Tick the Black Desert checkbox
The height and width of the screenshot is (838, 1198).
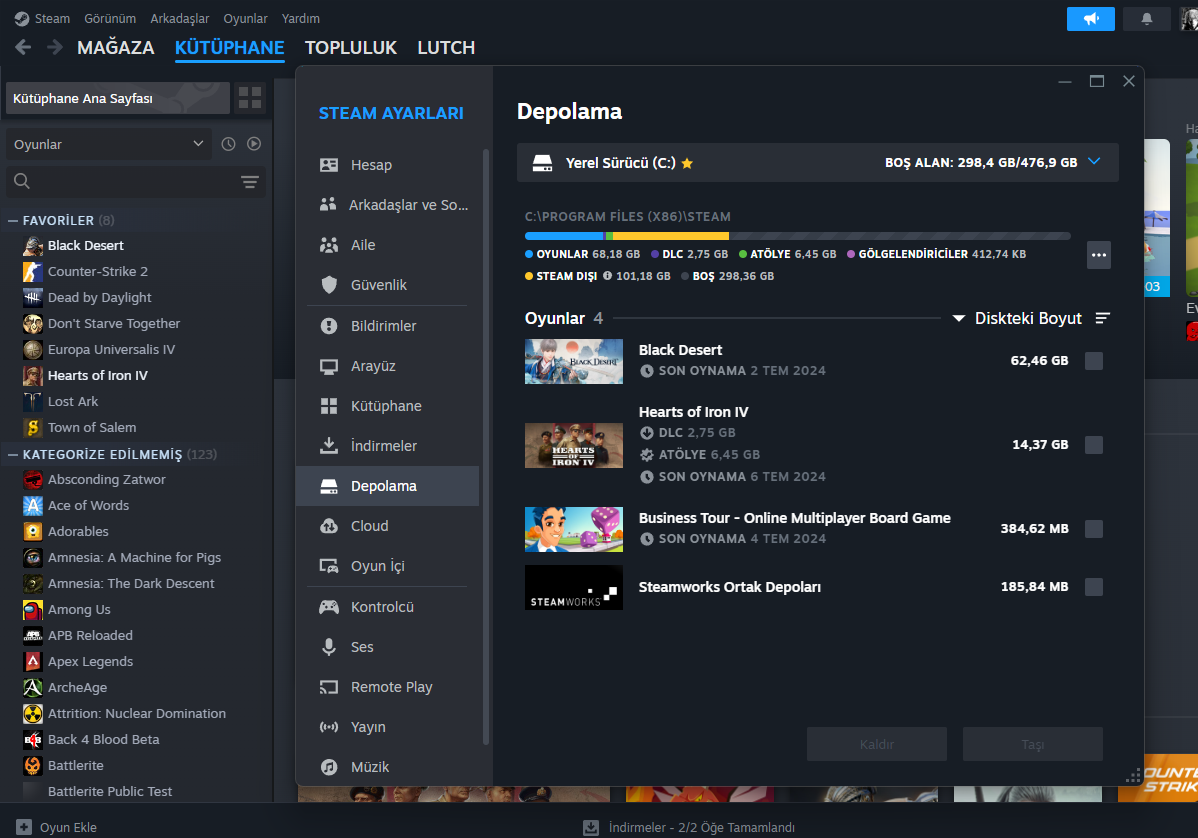pyautogui.click(x=1094, y=361)
